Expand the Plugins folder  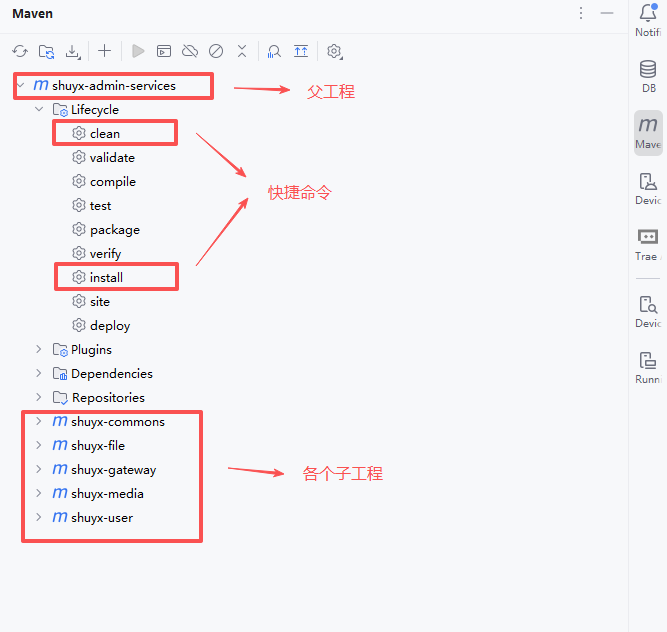39,349
